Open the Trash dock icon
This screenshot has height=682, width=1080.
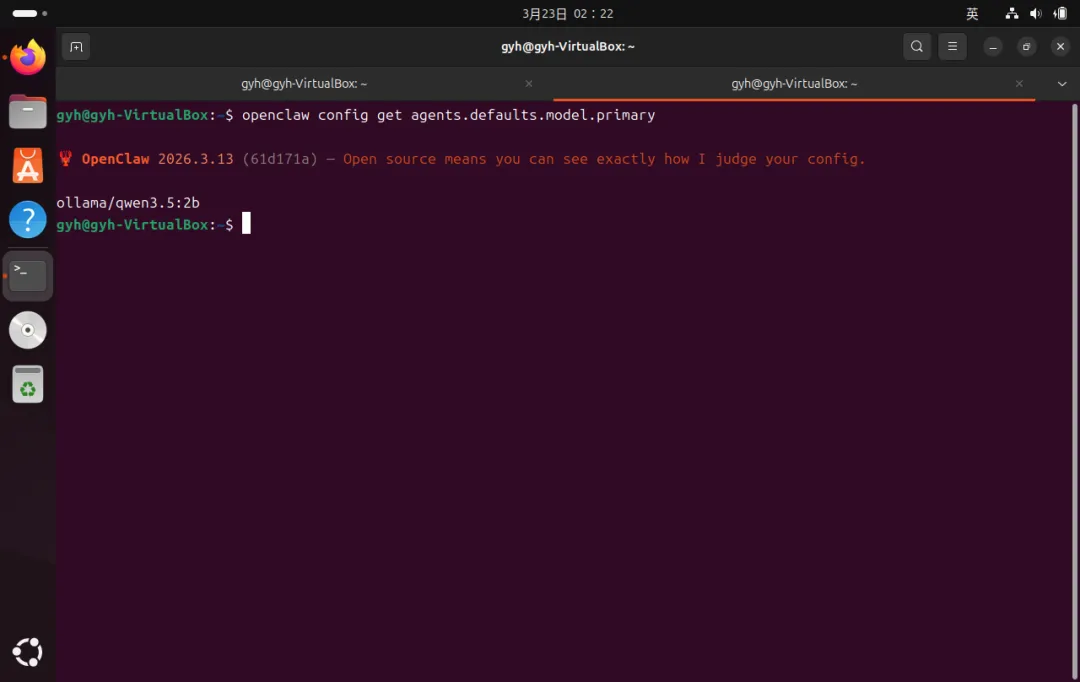tap(28, 384)
